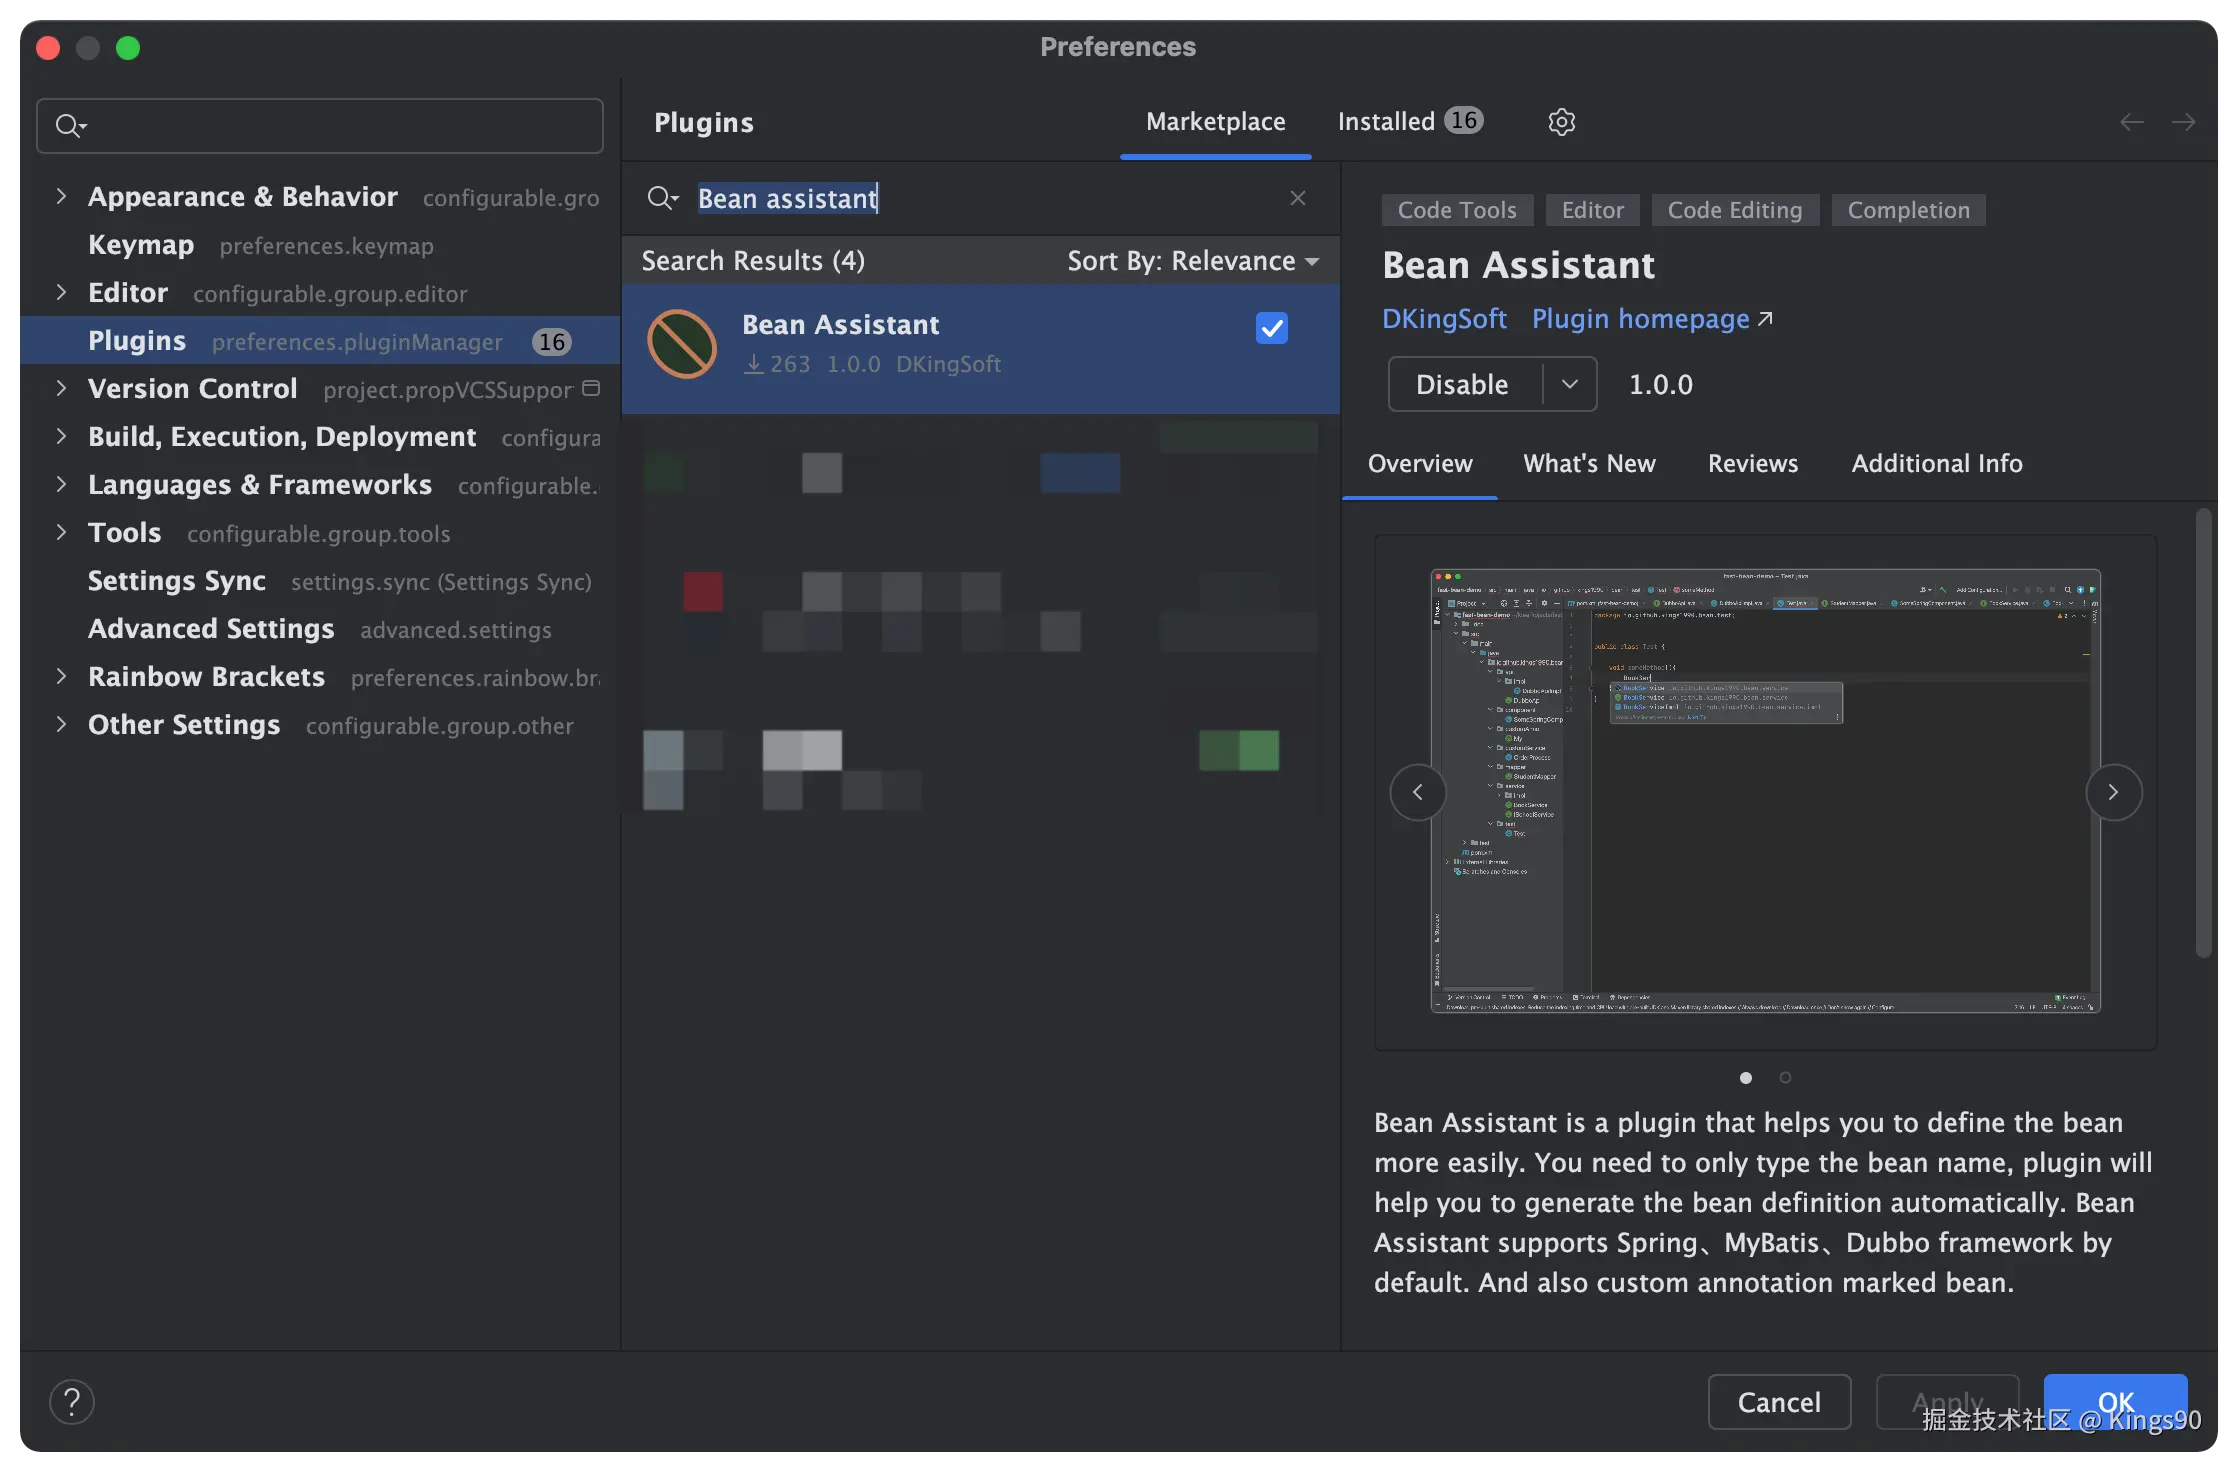Expand the Appearance & Behavior tree node
Image resolution: width=2238 pixels, height=1472 pixels.
coord(61,196)
